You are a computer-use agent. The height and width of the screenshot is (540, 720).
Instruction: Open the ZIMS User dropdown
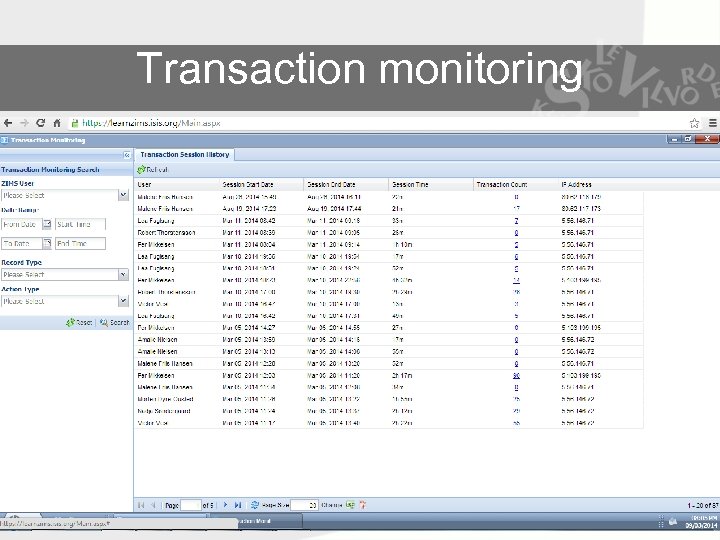(123, 195)
